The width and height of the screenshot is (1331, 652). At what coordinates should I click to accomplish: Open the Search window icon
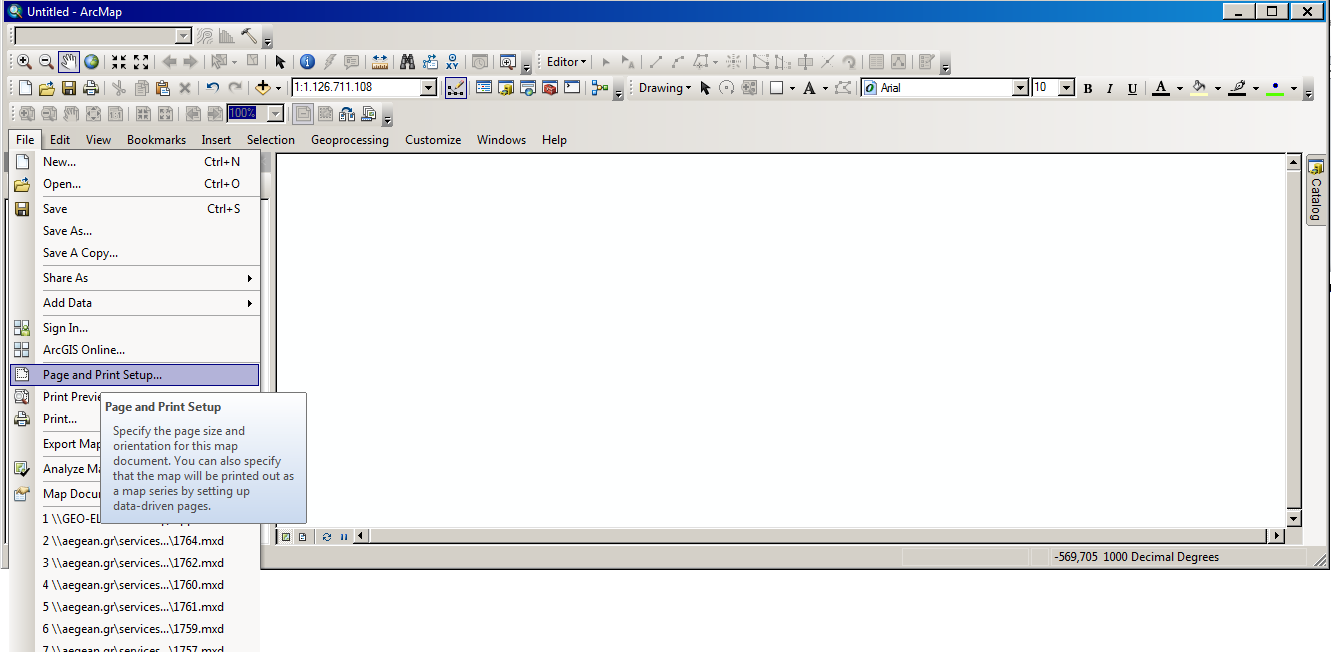[x=528, y=88]
